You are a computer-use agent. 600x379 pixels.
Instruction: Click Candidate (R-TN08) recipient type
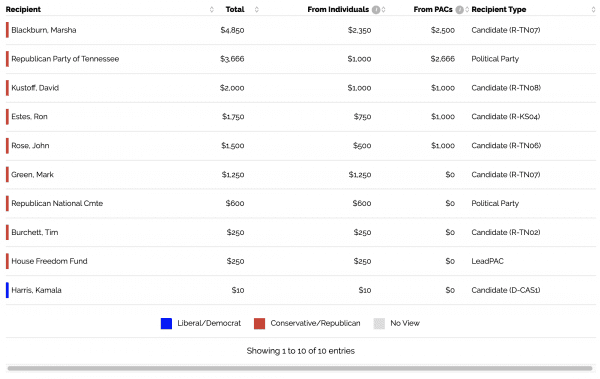[x=506, y=88]
